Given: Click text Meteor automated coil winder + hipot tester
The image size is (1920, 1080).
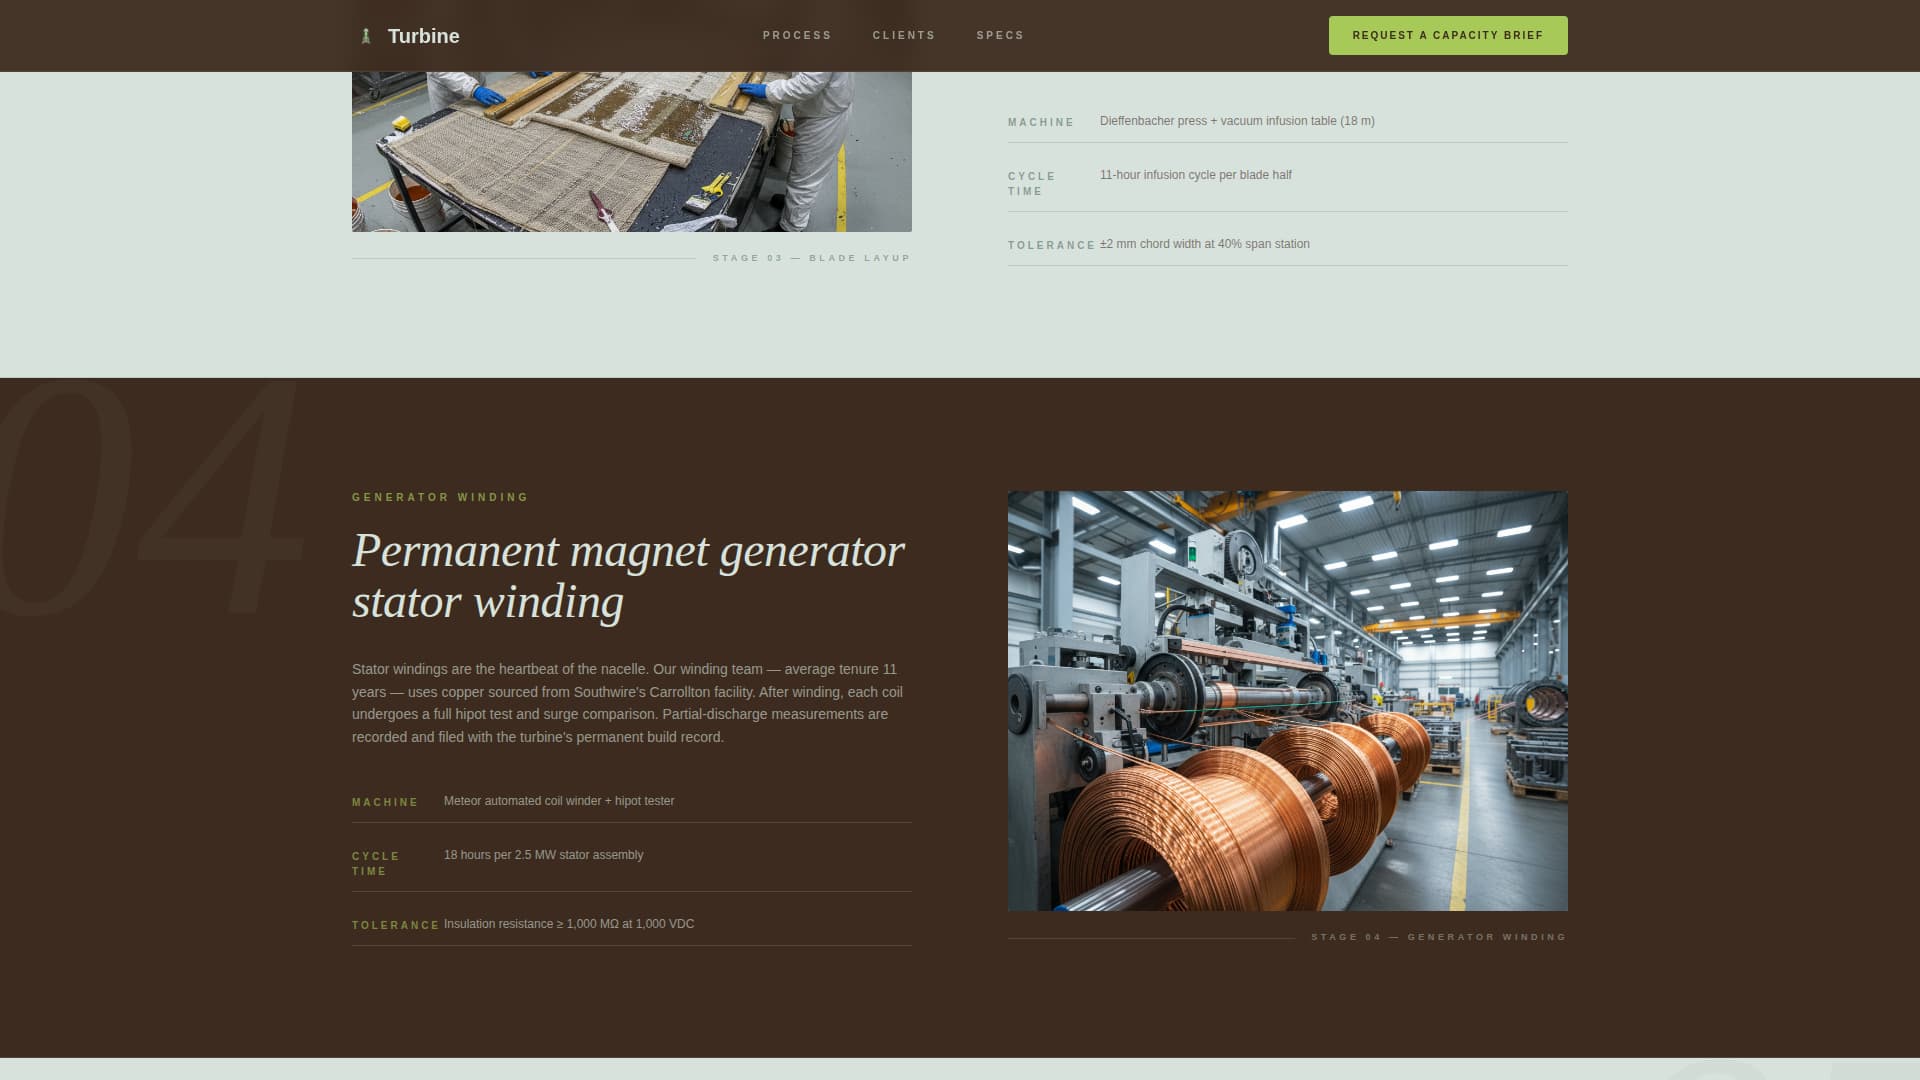Looking at the screenshot, I should (x=559, y=801).
